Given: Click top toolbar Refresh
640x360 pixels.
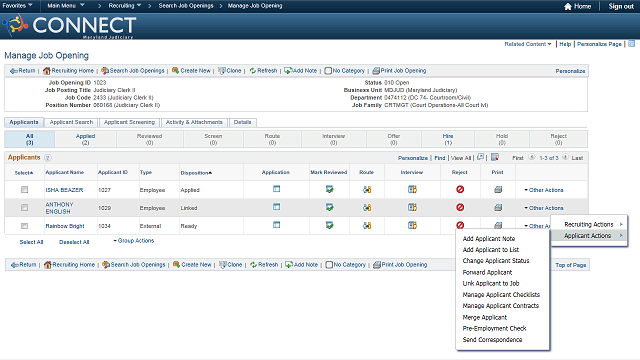Looking at the screenshot, I should click(x=263, y=71).
